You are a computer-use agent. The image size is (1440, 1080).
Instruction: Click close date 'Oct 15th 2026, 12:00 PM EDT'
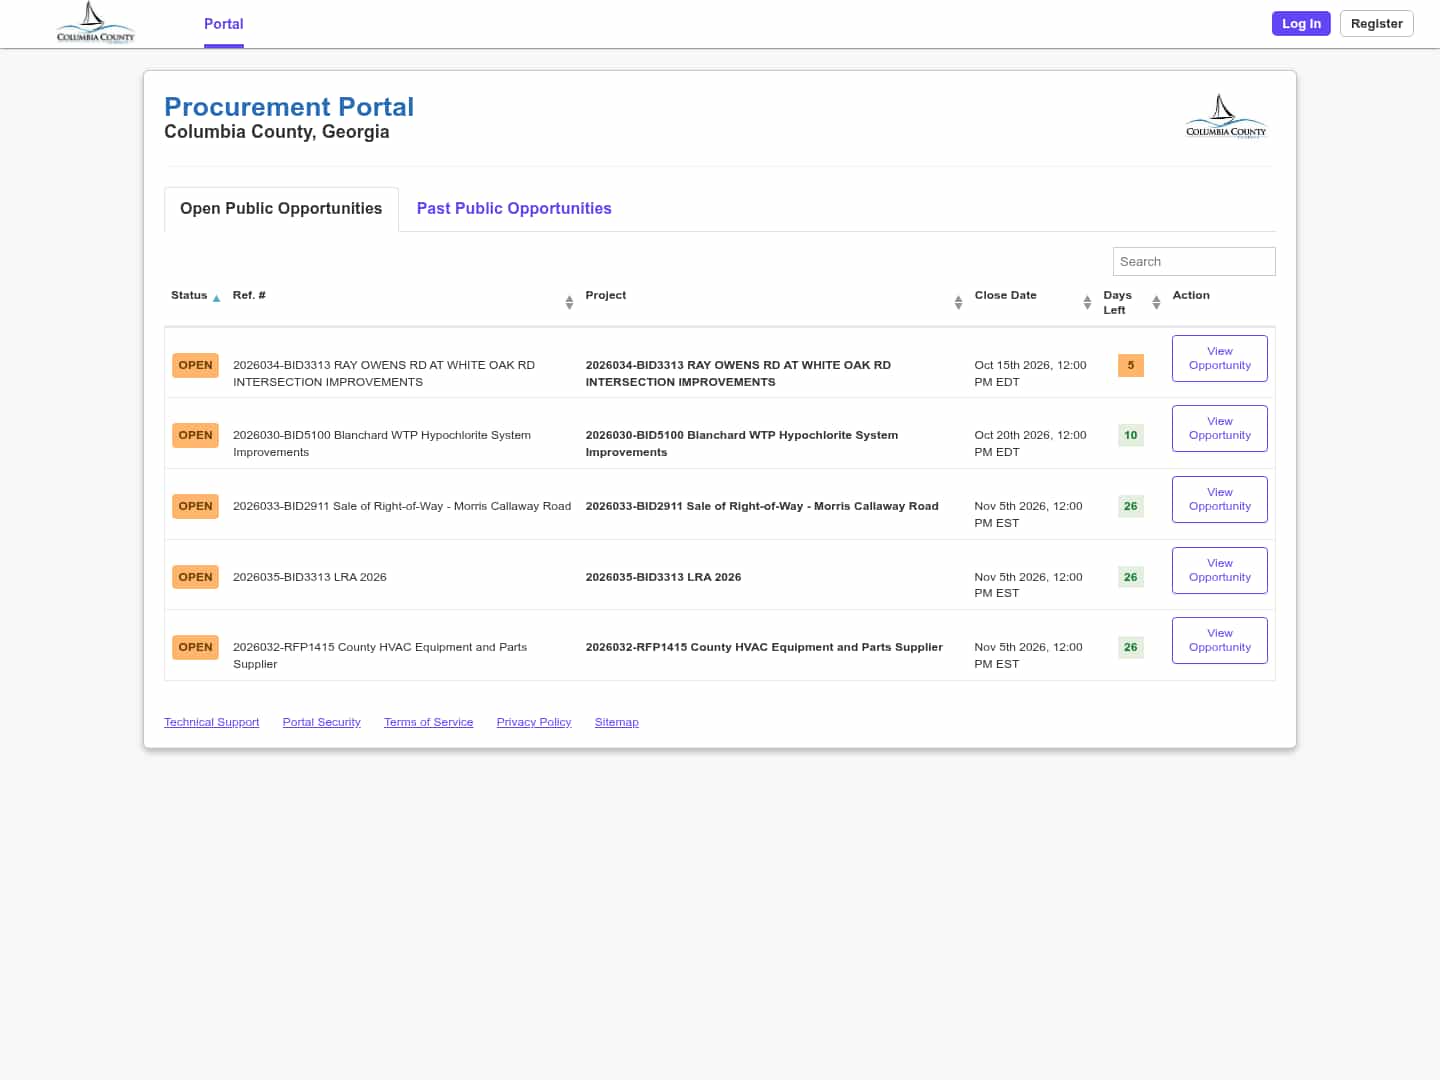[1030, 373]
